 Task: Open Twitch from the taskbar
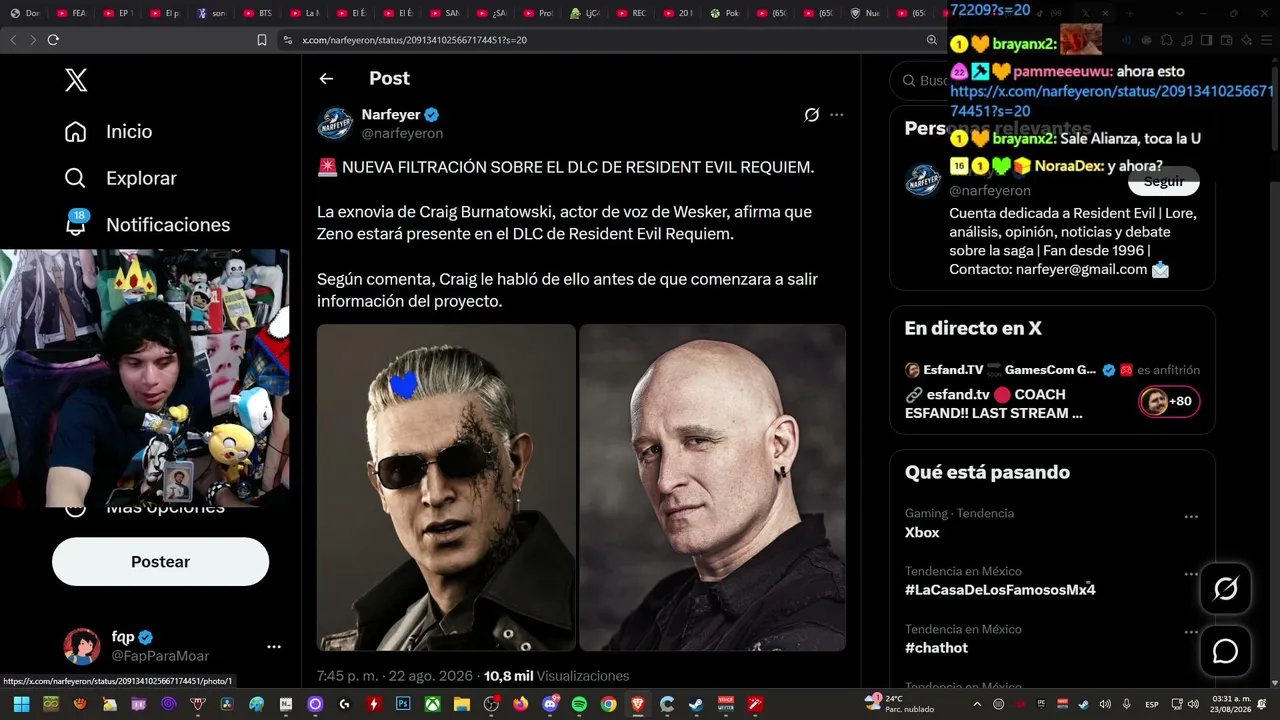click(x=138, y=704)
